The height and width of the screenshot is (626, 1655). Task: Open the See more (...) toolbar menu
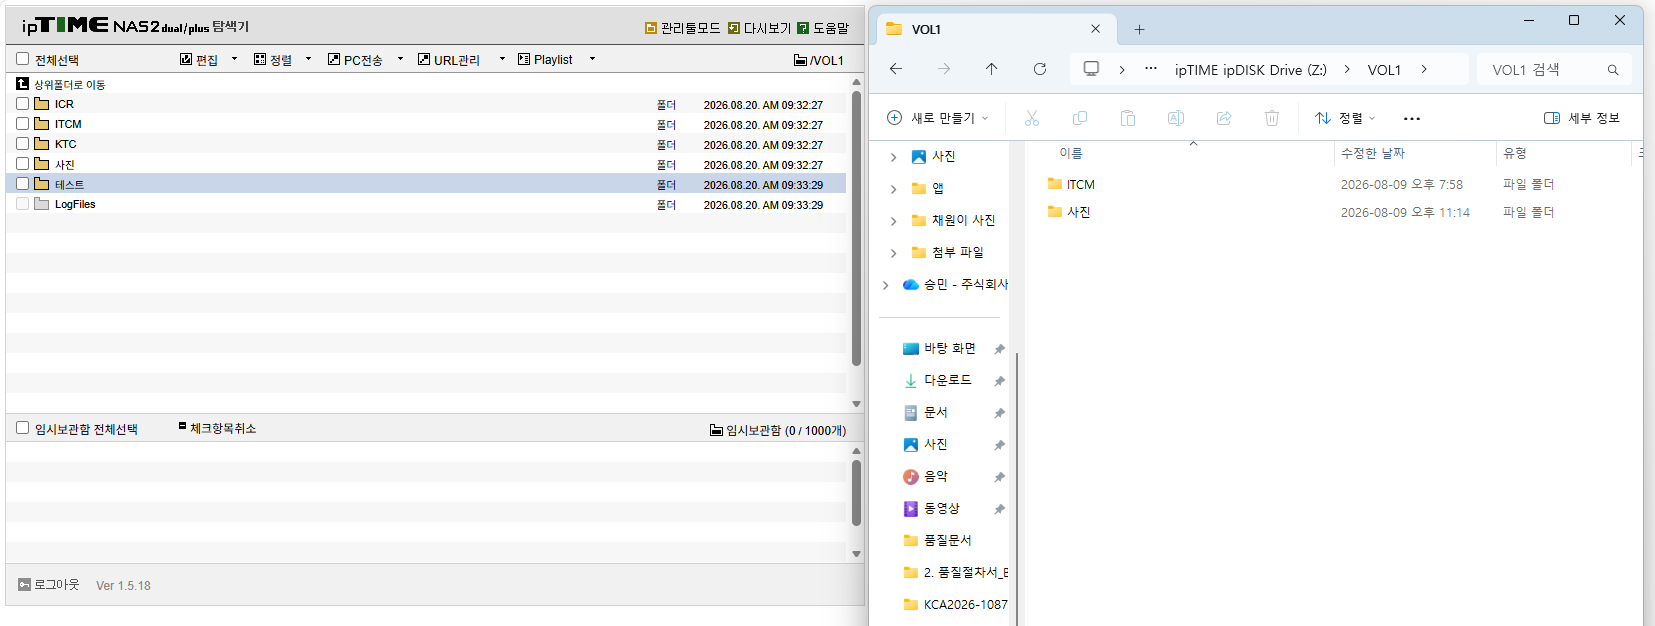pos(1412,118)
